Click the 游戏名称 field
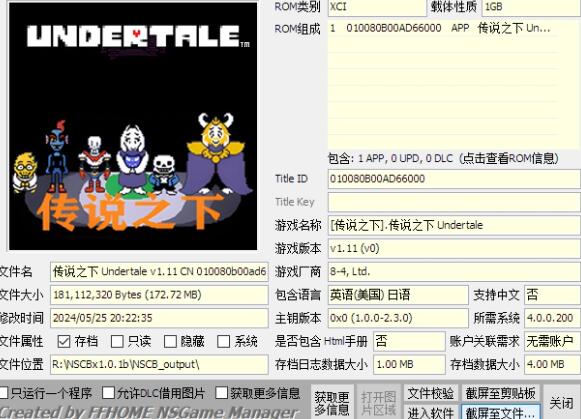The image size is (581, 419). tap(454, 225)
